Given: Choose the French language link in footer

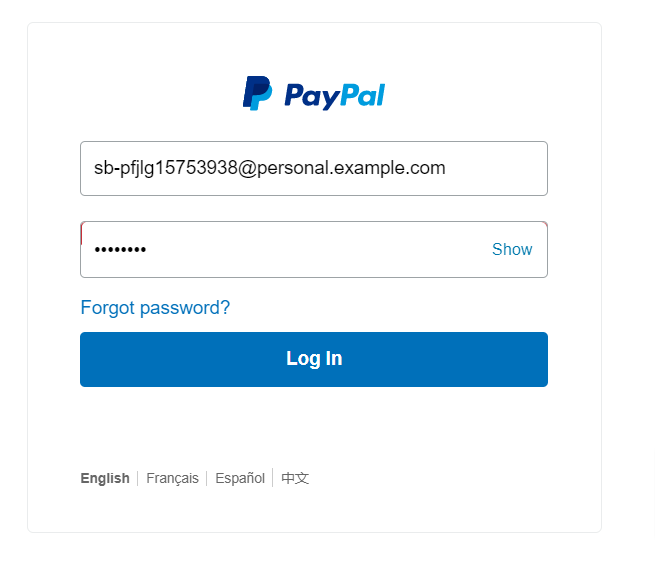Looking at the screenshot, I should 172,478.
